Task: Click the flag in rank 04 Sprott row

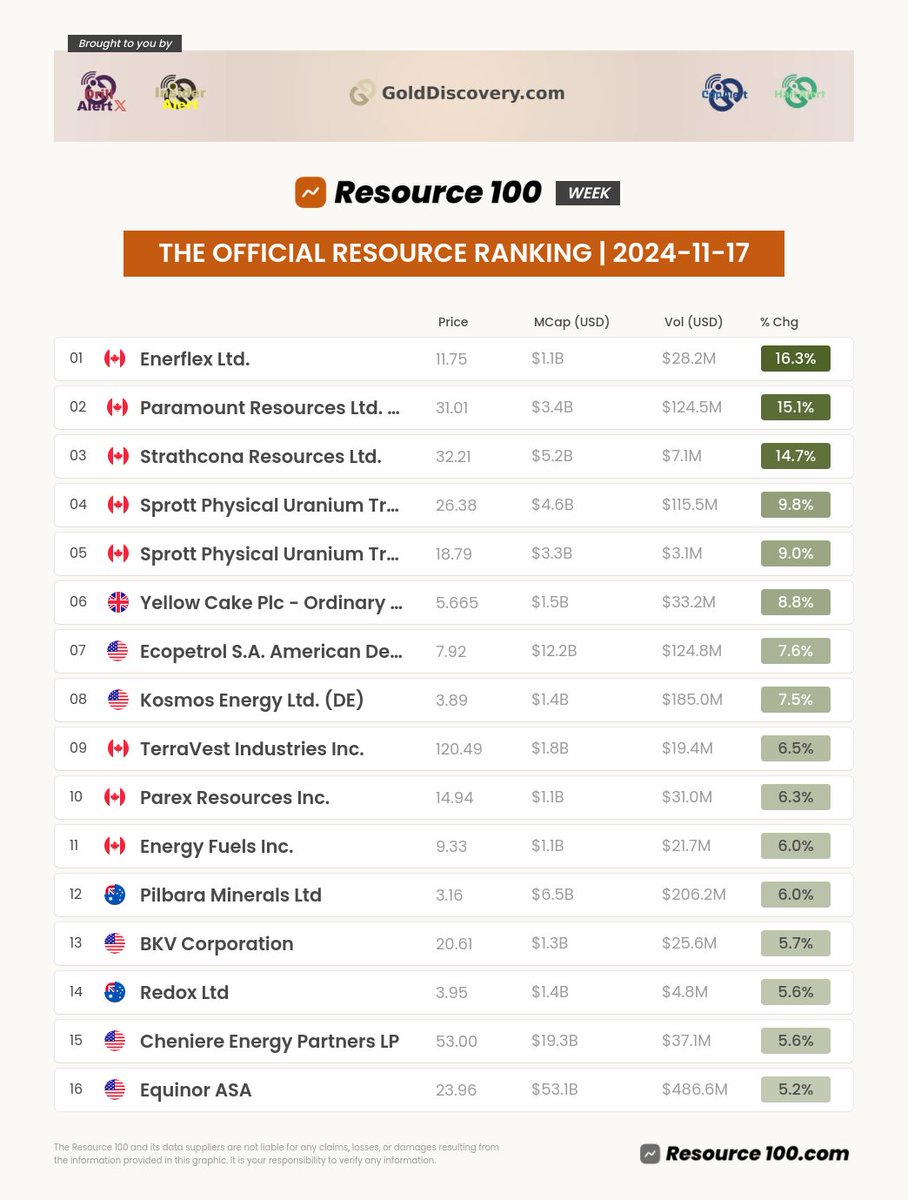Action: click(118, 505)
